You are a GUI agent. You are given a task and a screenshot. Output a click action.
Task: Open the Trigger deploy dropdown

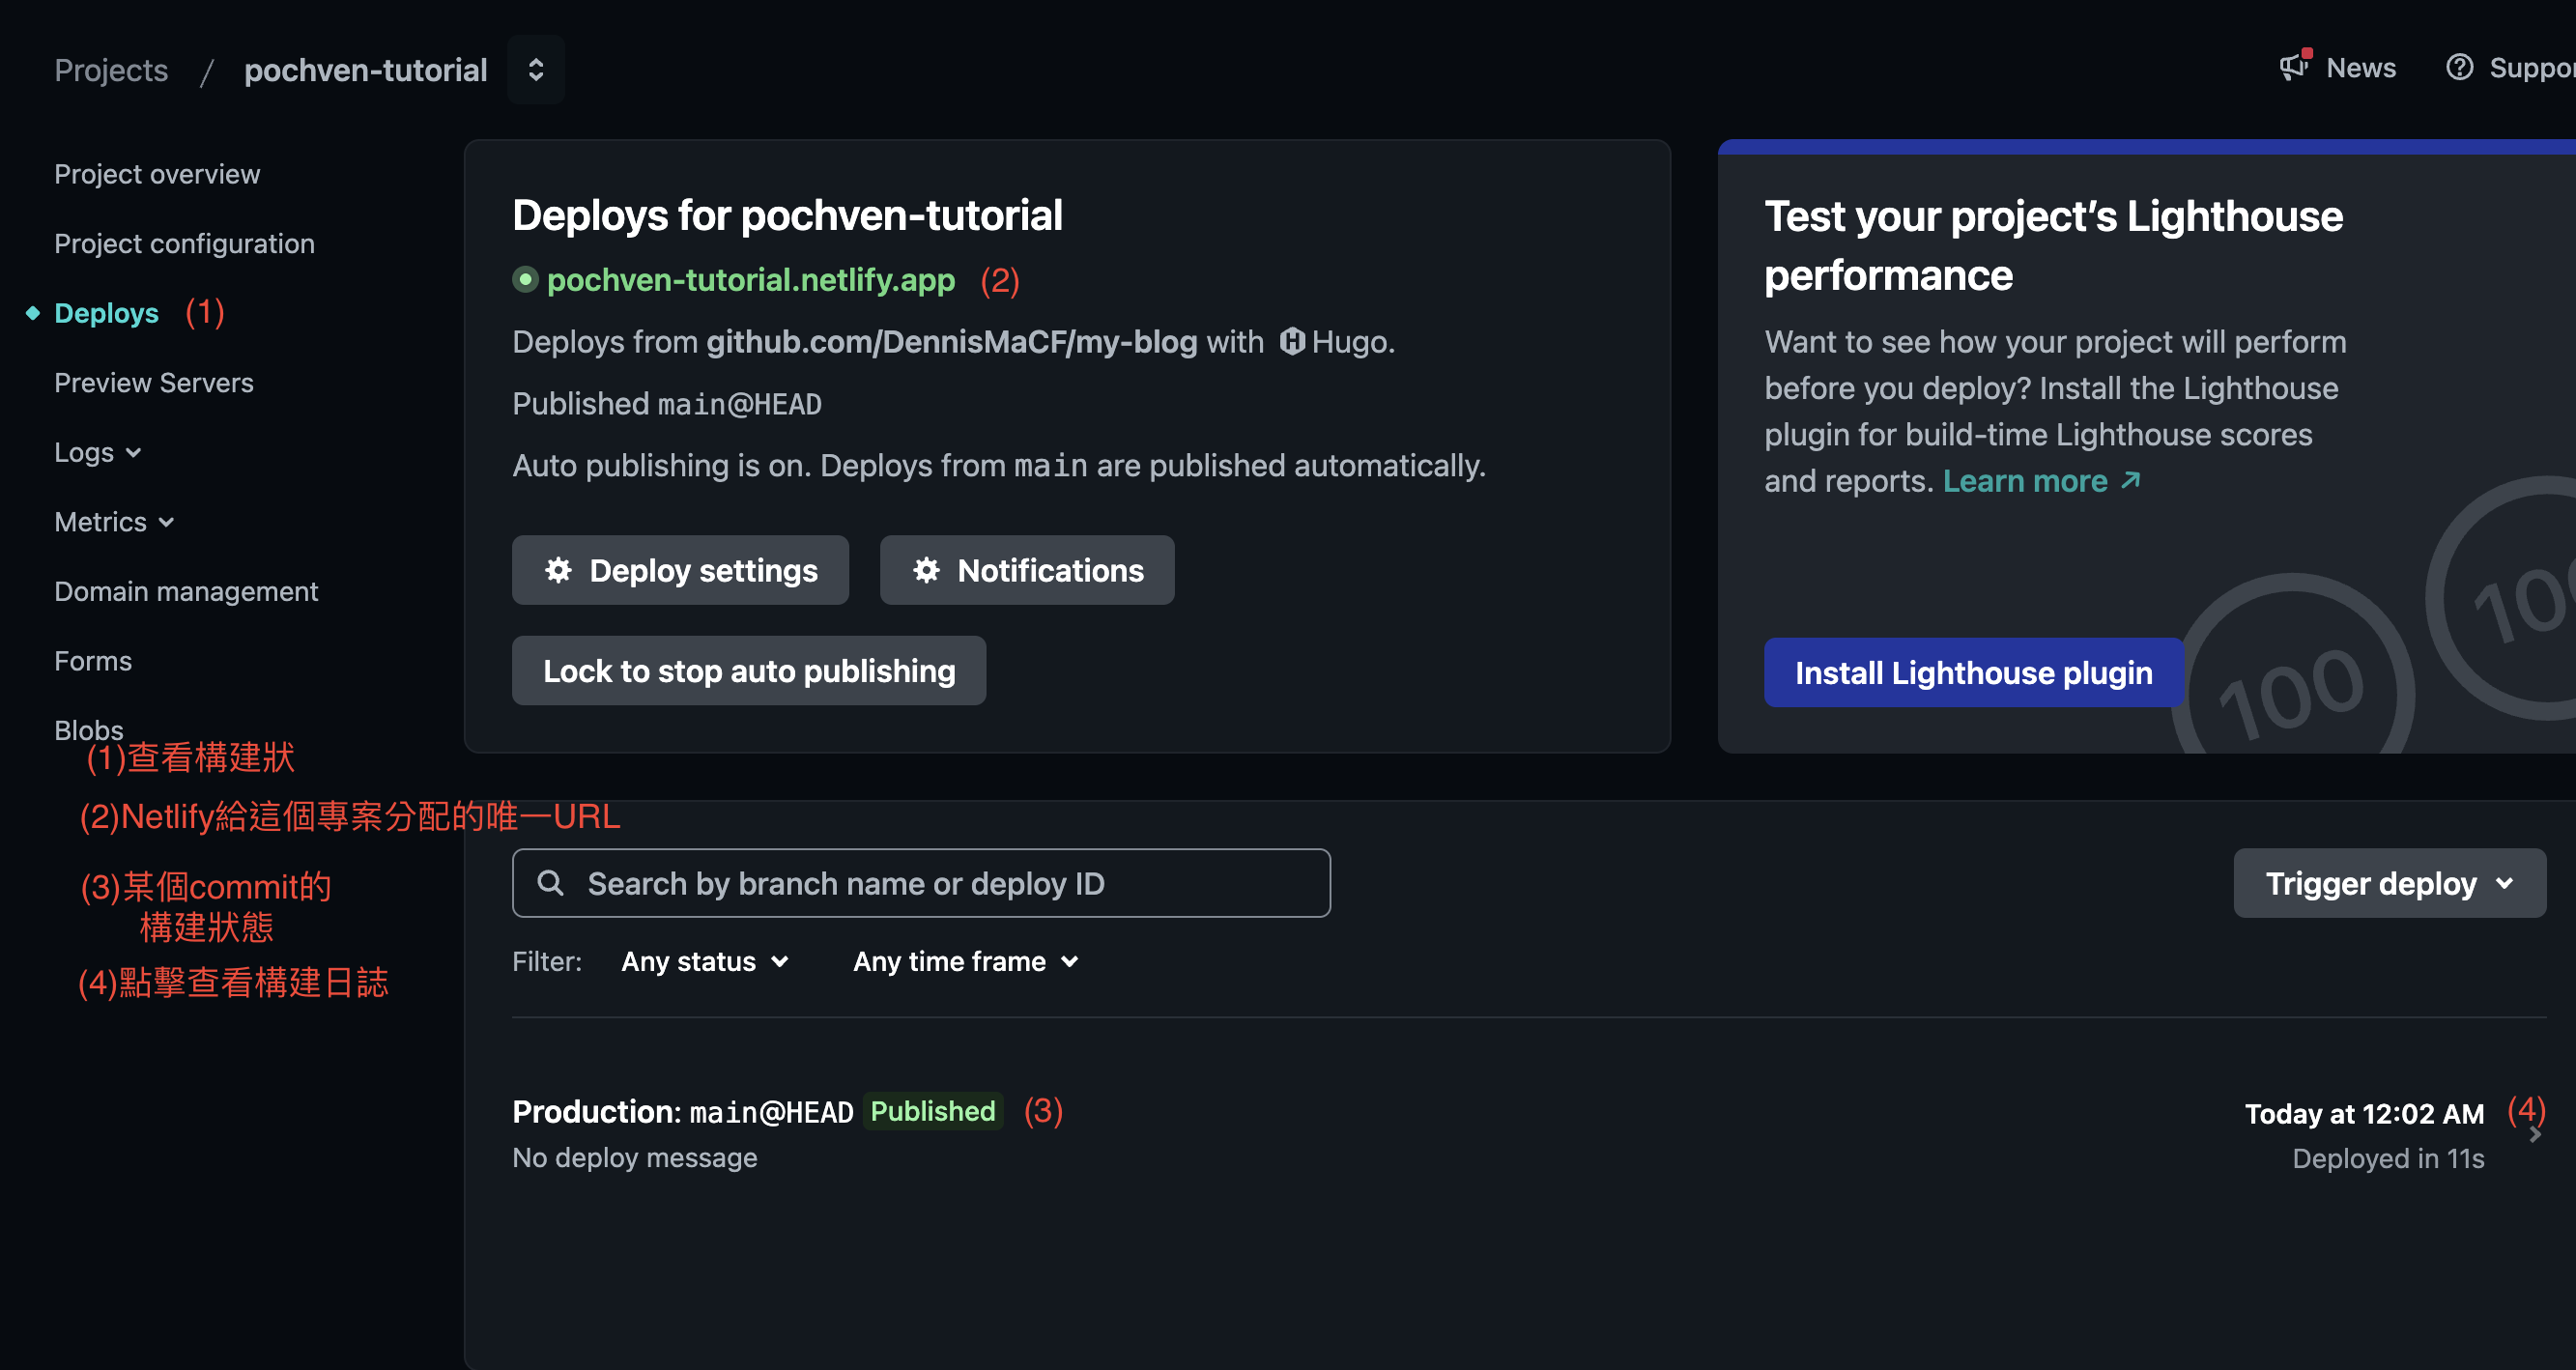coord(2389,883)
